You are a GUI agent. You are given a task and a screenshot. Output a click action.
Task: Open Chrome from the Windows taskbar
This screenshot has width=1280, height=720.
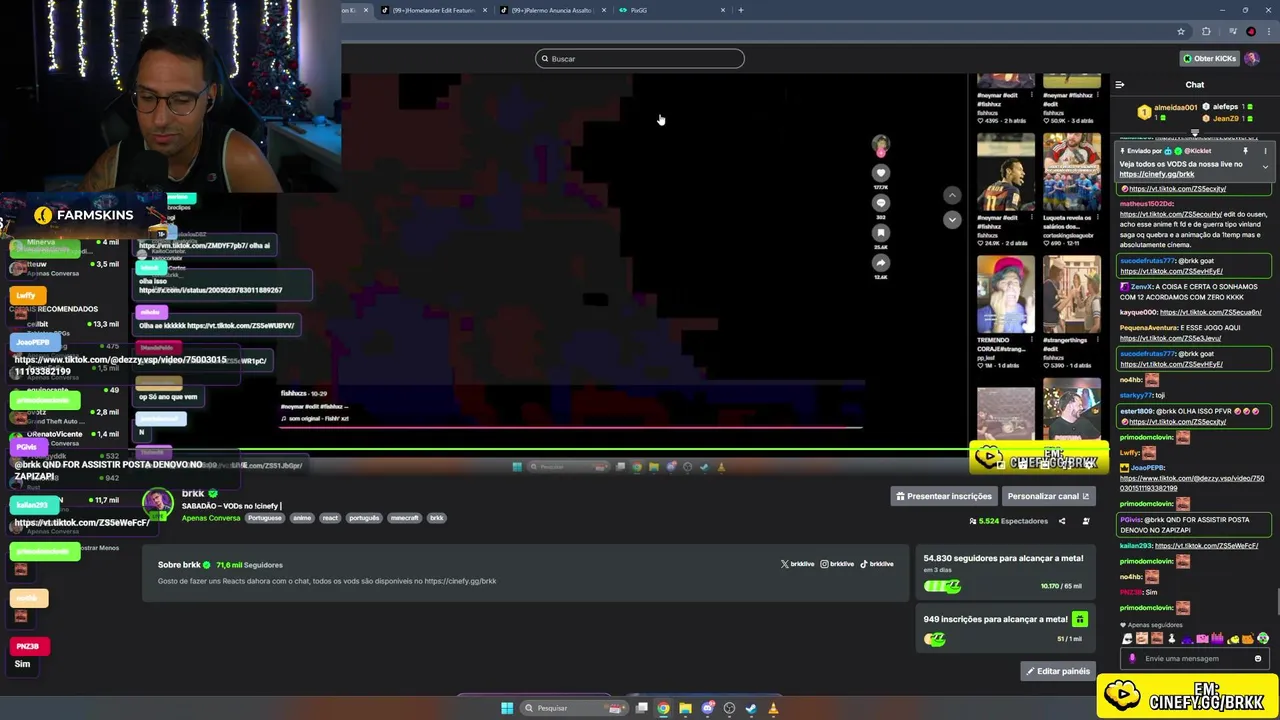tap(663, 708)
